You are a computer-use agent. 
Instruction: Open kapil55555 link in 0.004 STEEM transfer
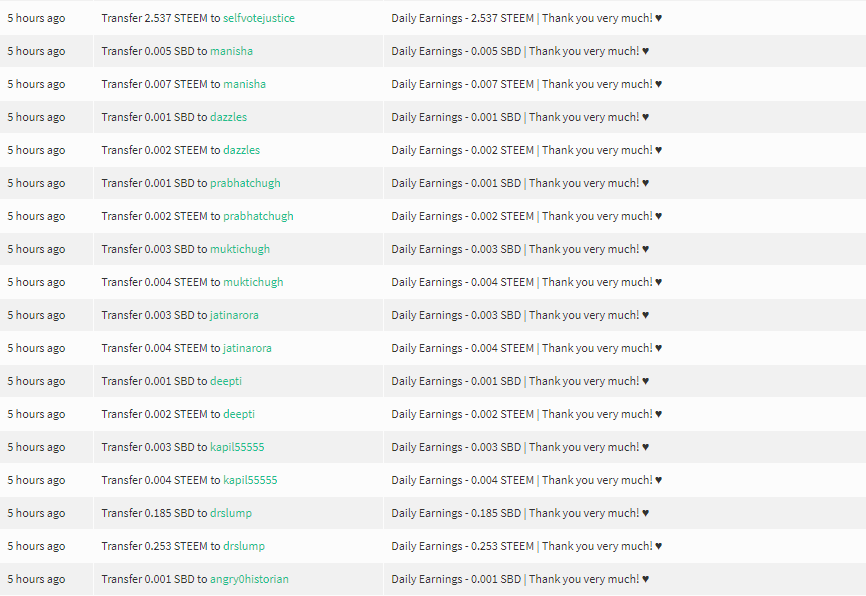tap(250, 481)
